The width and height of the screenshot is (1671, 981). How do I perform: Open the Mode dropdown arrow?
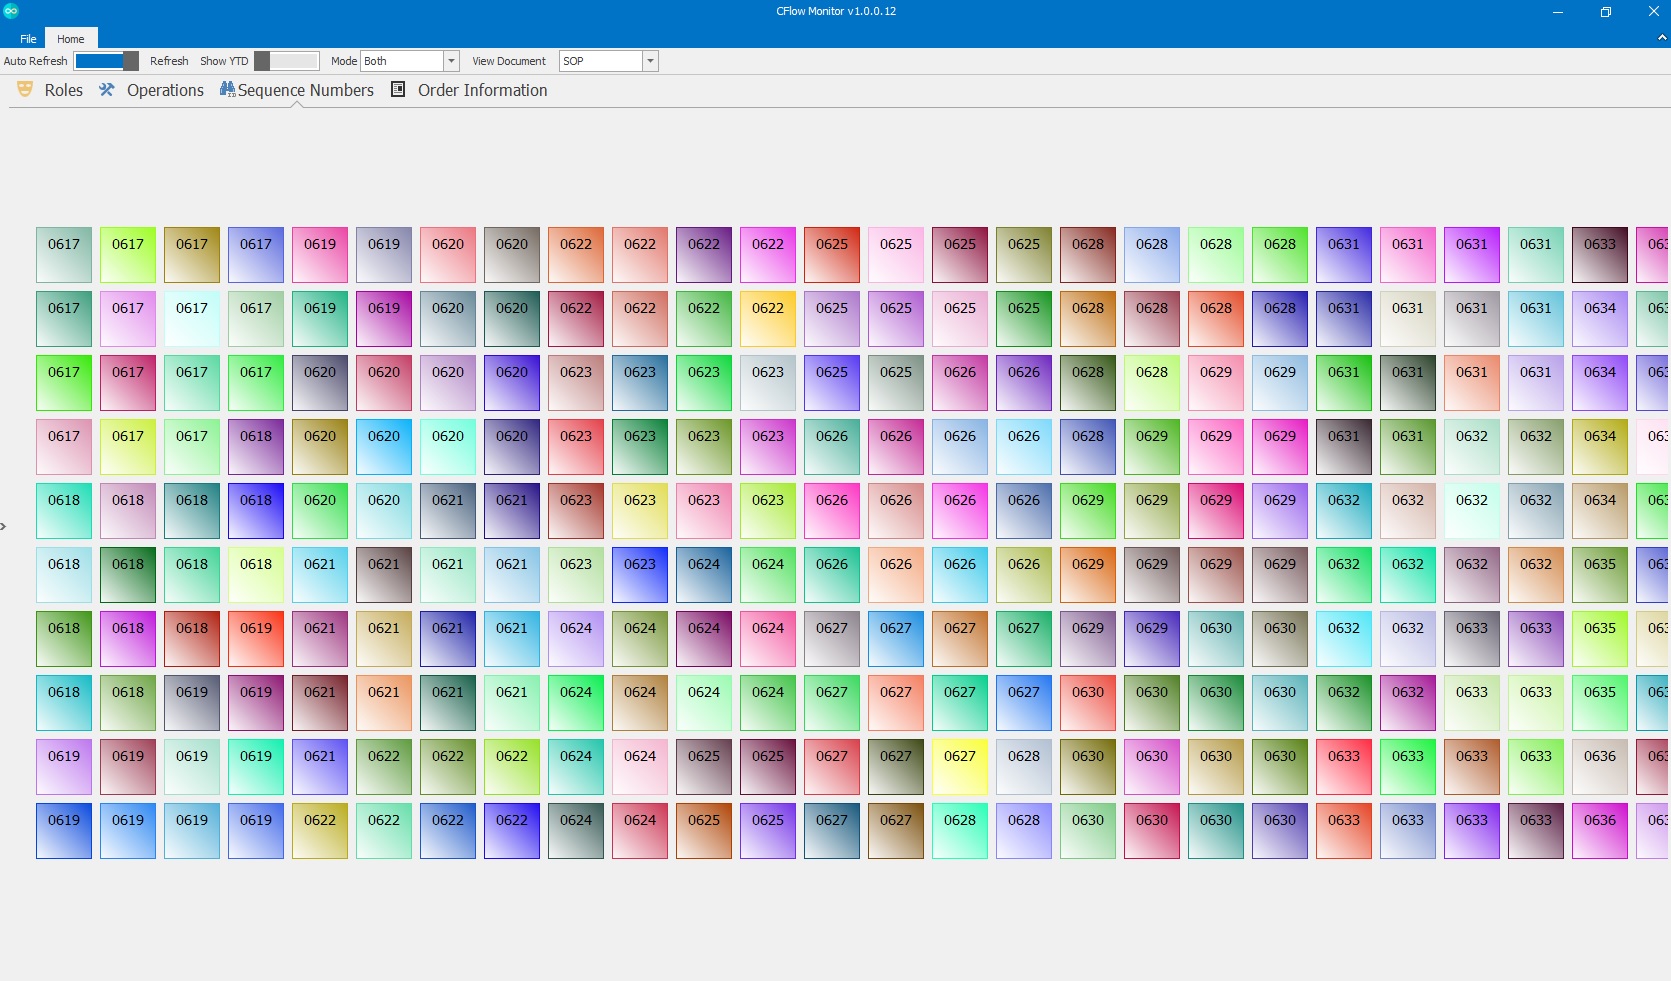(x=451, y=61)
